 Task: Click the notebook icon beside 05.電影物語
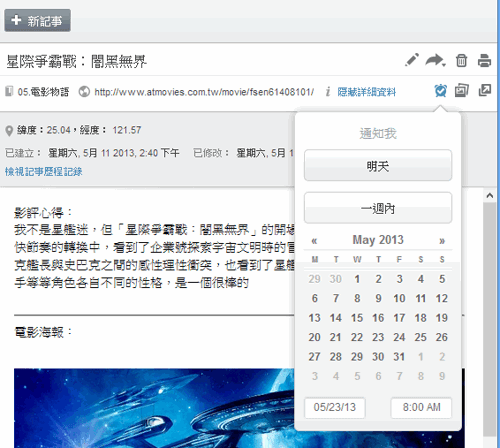pos(9,91)
